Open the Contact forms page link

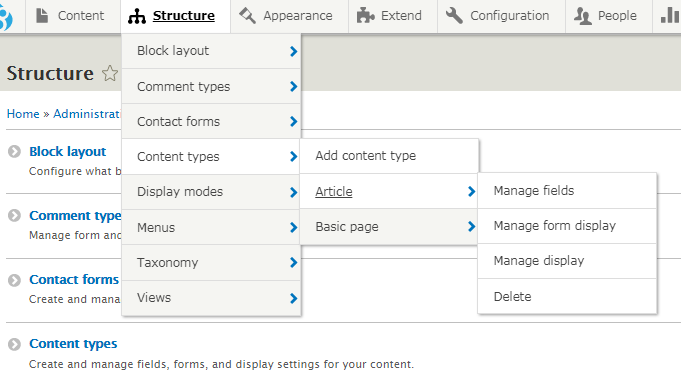[74, 280]
